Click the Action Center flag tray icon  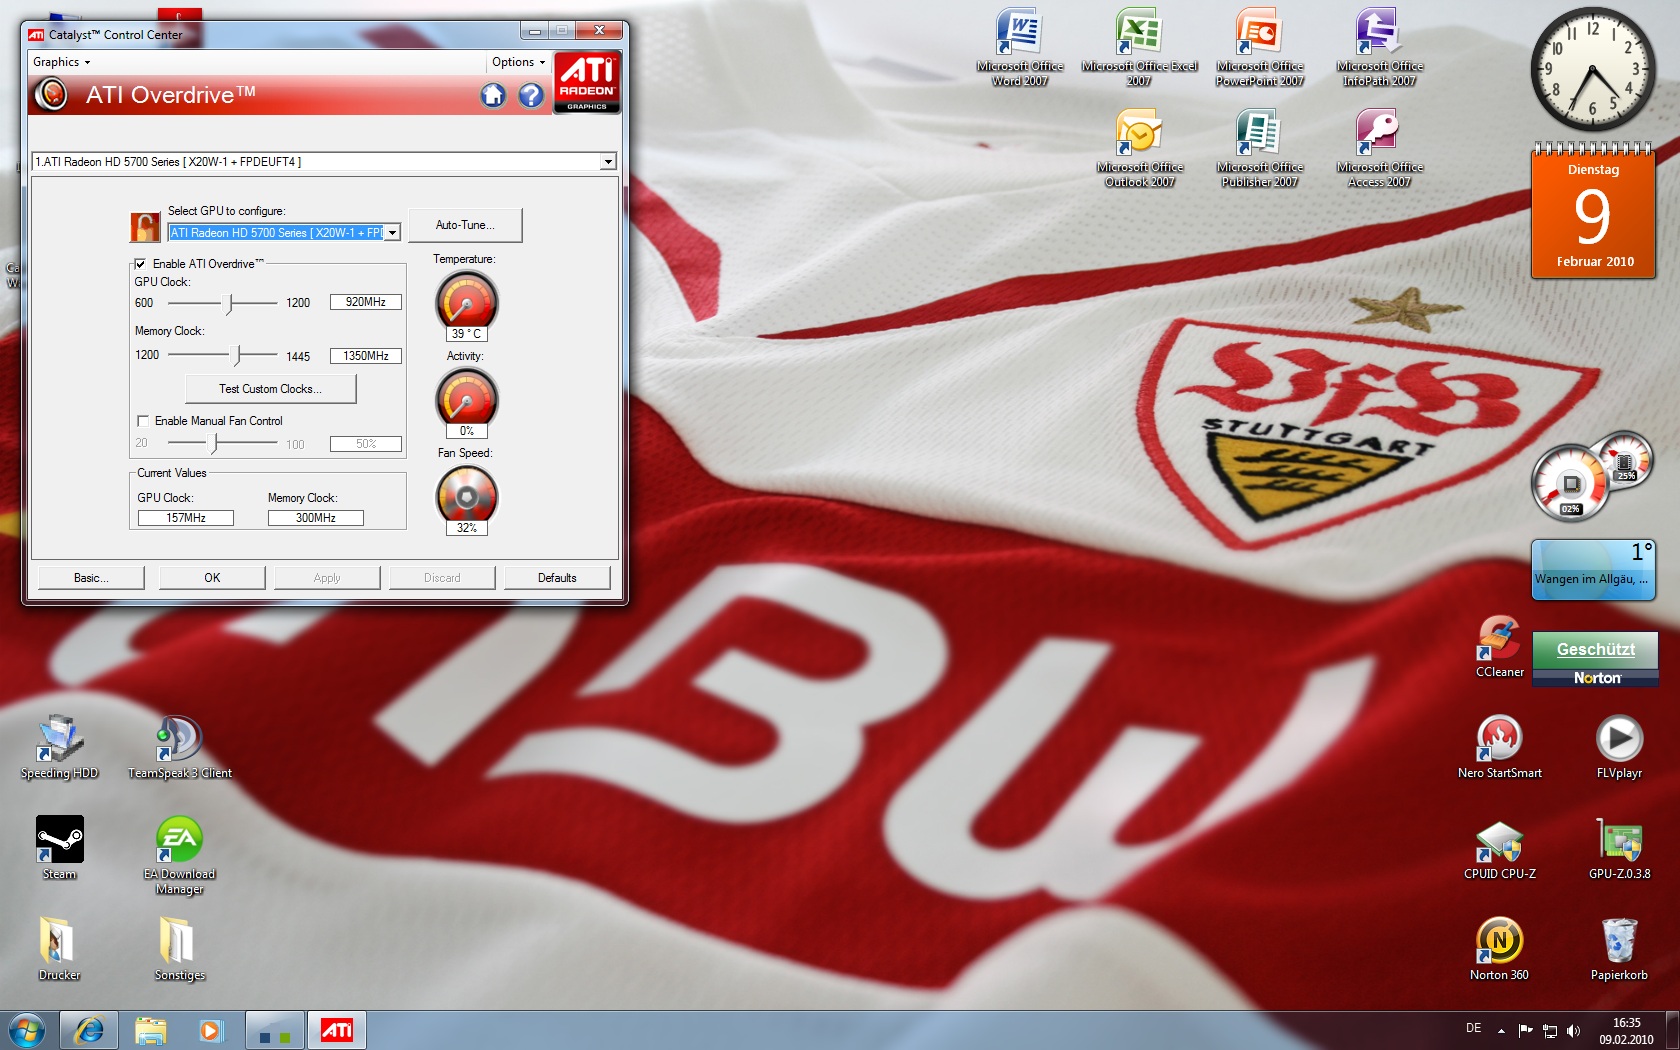pos(1525,1030)
